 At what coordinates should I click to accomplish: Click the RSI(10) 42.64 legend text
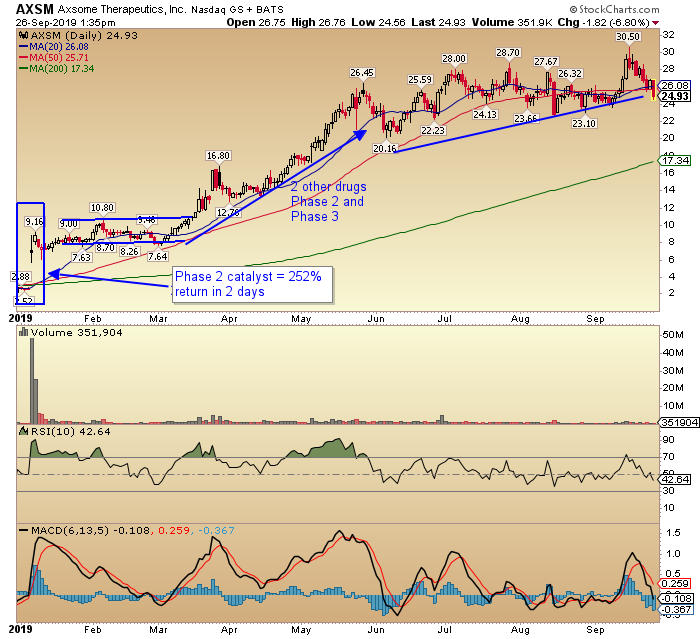71,431
